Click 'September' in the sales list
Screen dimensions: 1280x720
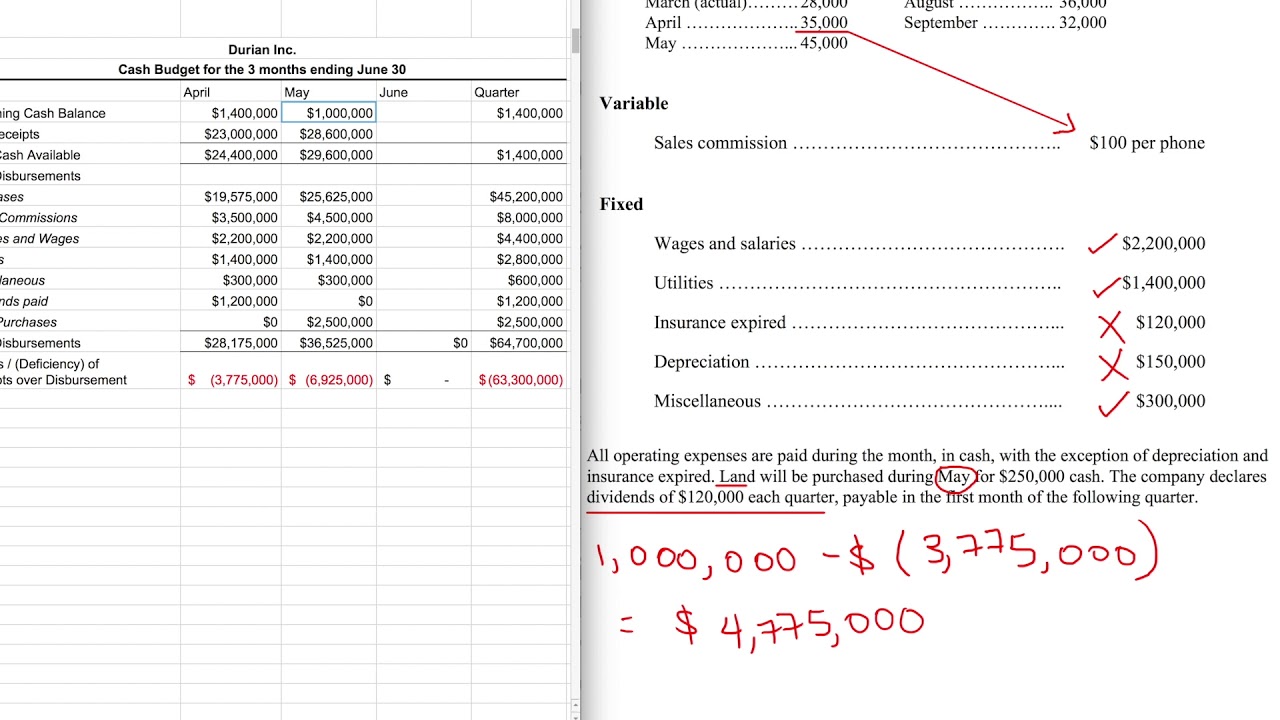click(940, 23)
